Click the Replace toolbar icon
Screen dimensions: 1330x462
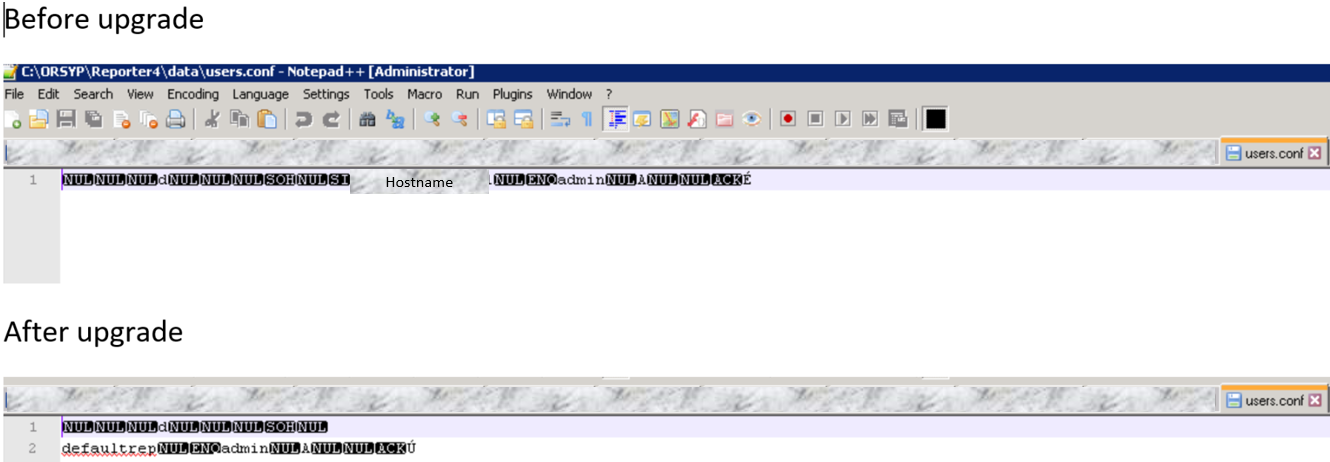(395, 120)
